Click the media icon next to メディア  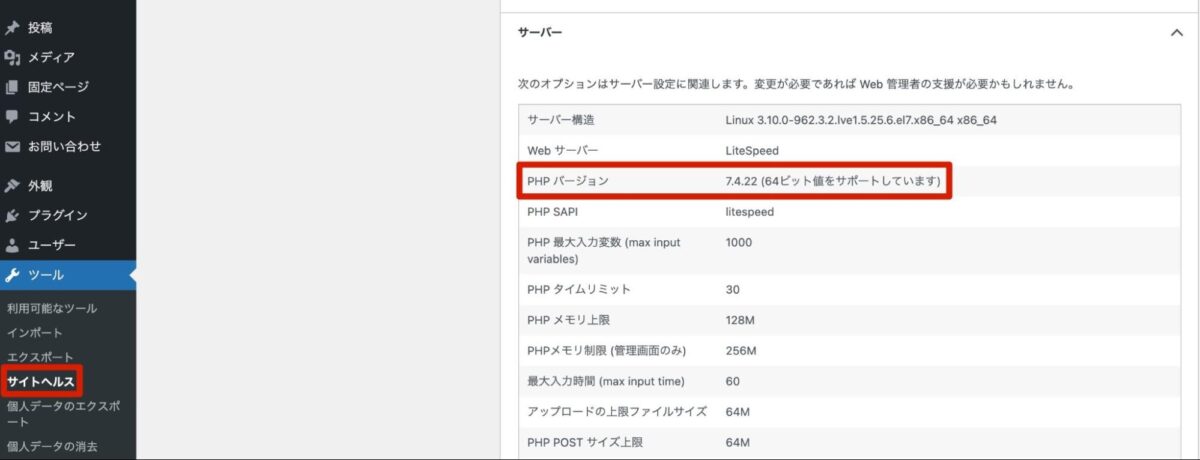[x=12, y=57]
